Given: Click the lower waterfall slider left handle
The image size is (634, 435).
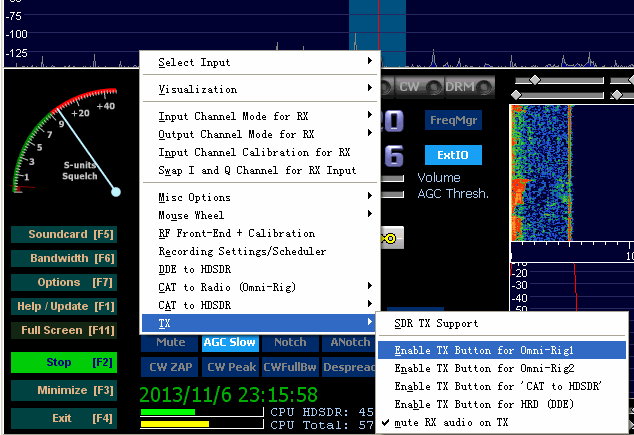Looking at the screenshot, I should pyautogui.click(x=516, y=95).
